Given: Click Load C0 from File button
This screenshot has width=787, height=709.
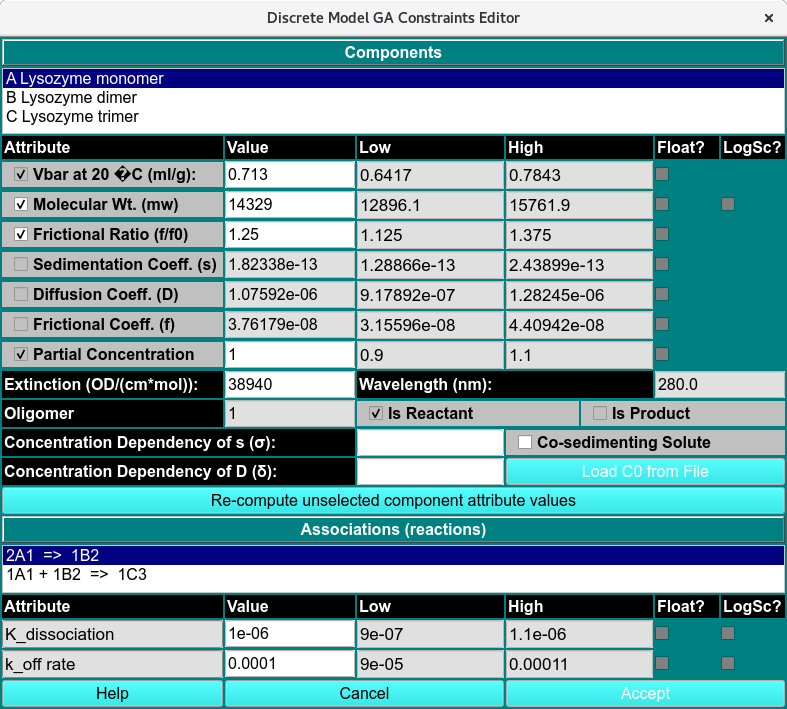Looking at the screenshot, I should [645, 472].
